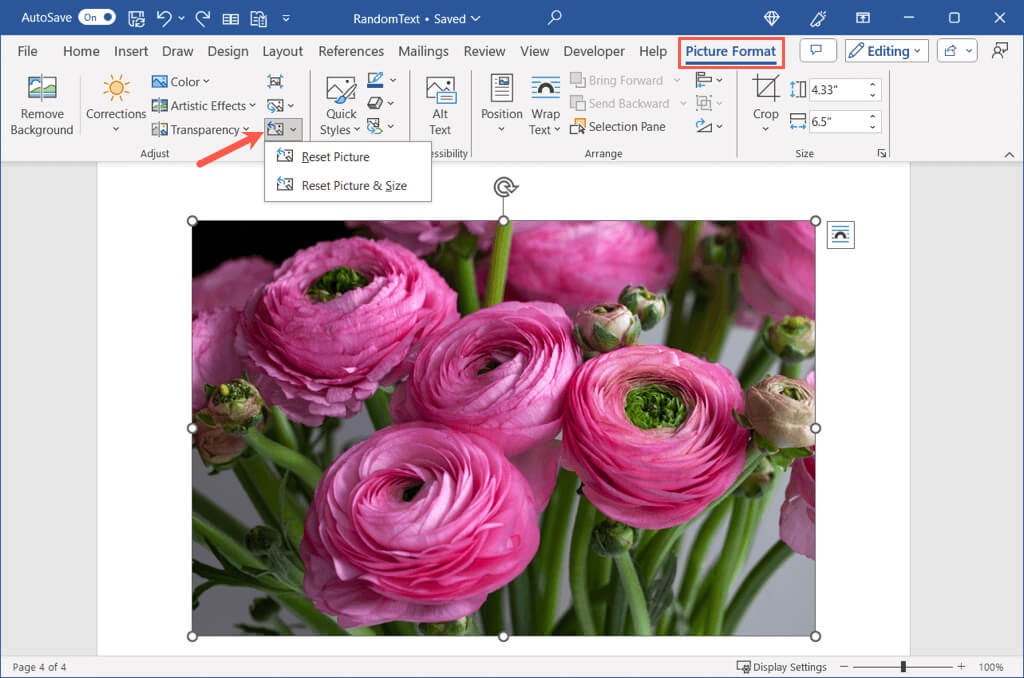Image resolution: width=1024 pixels, height=678 pixels.
Task: Click the Undo arrow icon
Action: tap(165, 18)
